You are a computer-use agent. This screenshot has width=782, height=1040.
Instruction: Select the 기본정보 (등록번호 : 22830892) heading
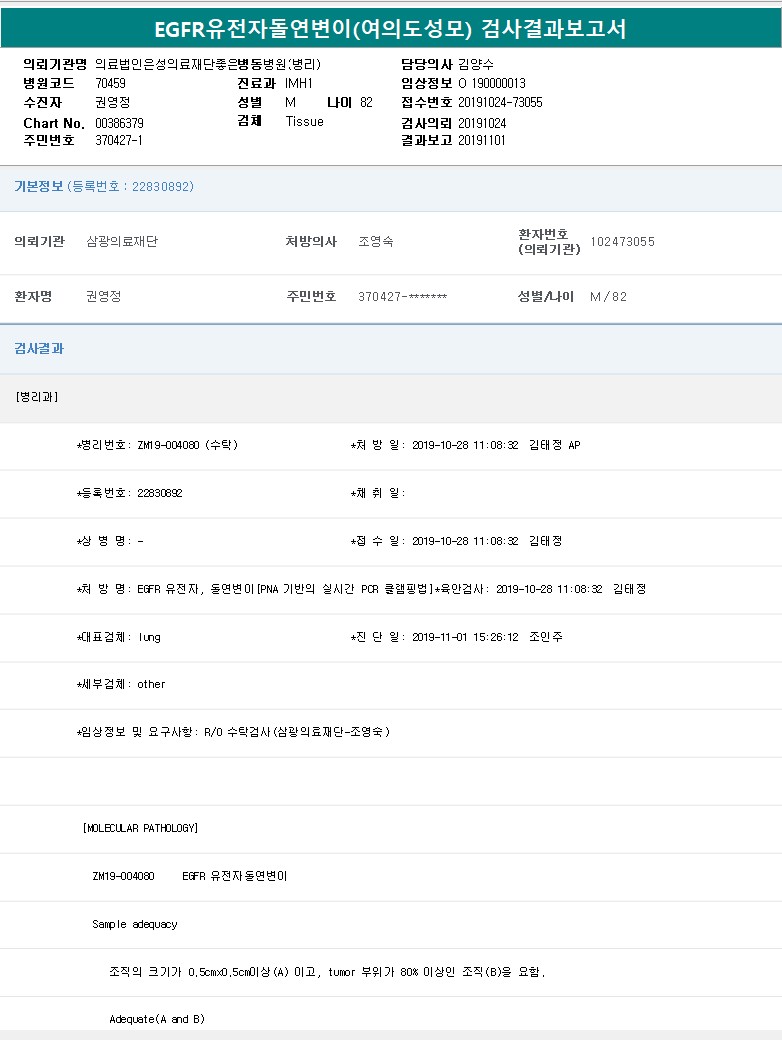(x=104, y=186)
